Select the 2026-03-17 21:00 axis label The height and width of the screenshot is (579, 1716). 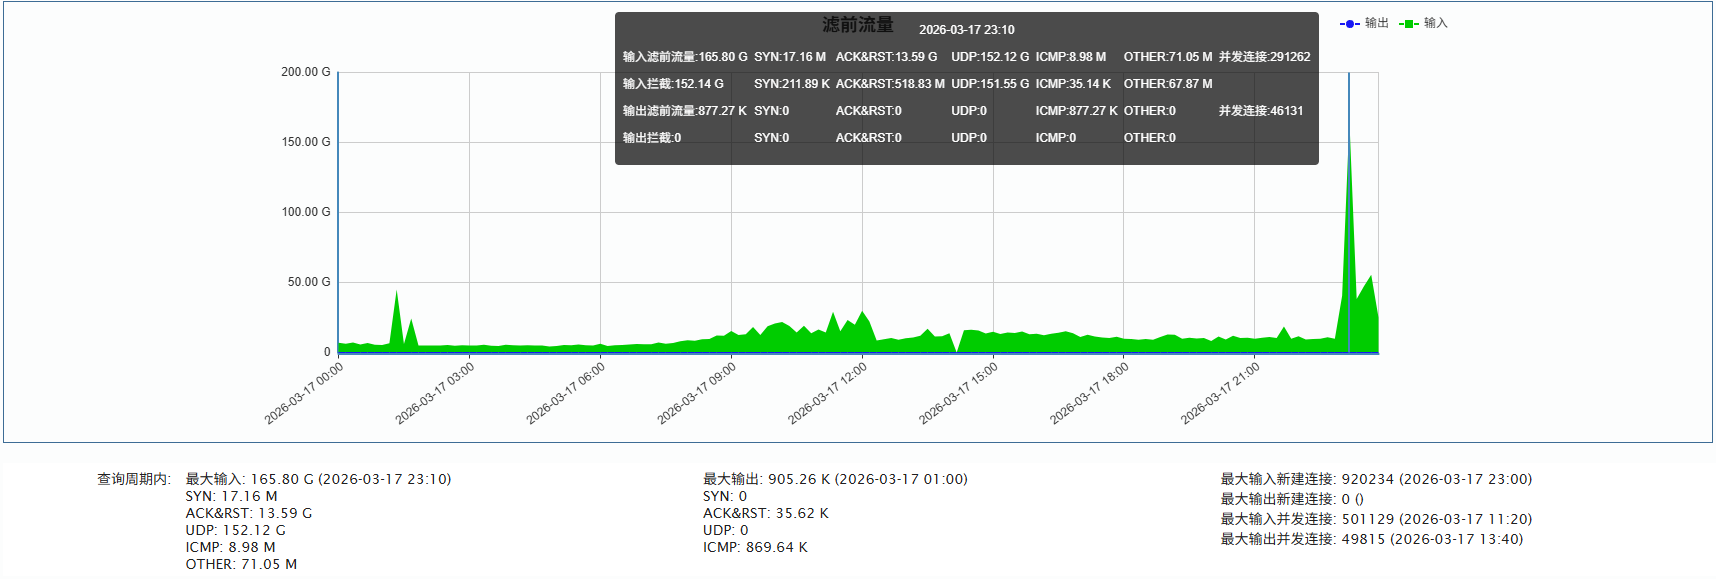tap(1220, 393)
